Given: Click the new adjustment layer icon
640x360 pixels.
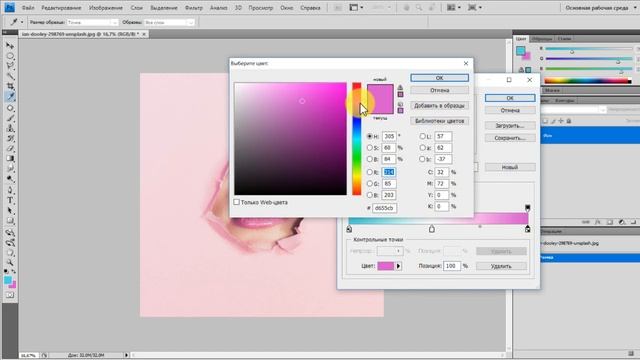Looking at the screenshot, I should click(622, 222).
